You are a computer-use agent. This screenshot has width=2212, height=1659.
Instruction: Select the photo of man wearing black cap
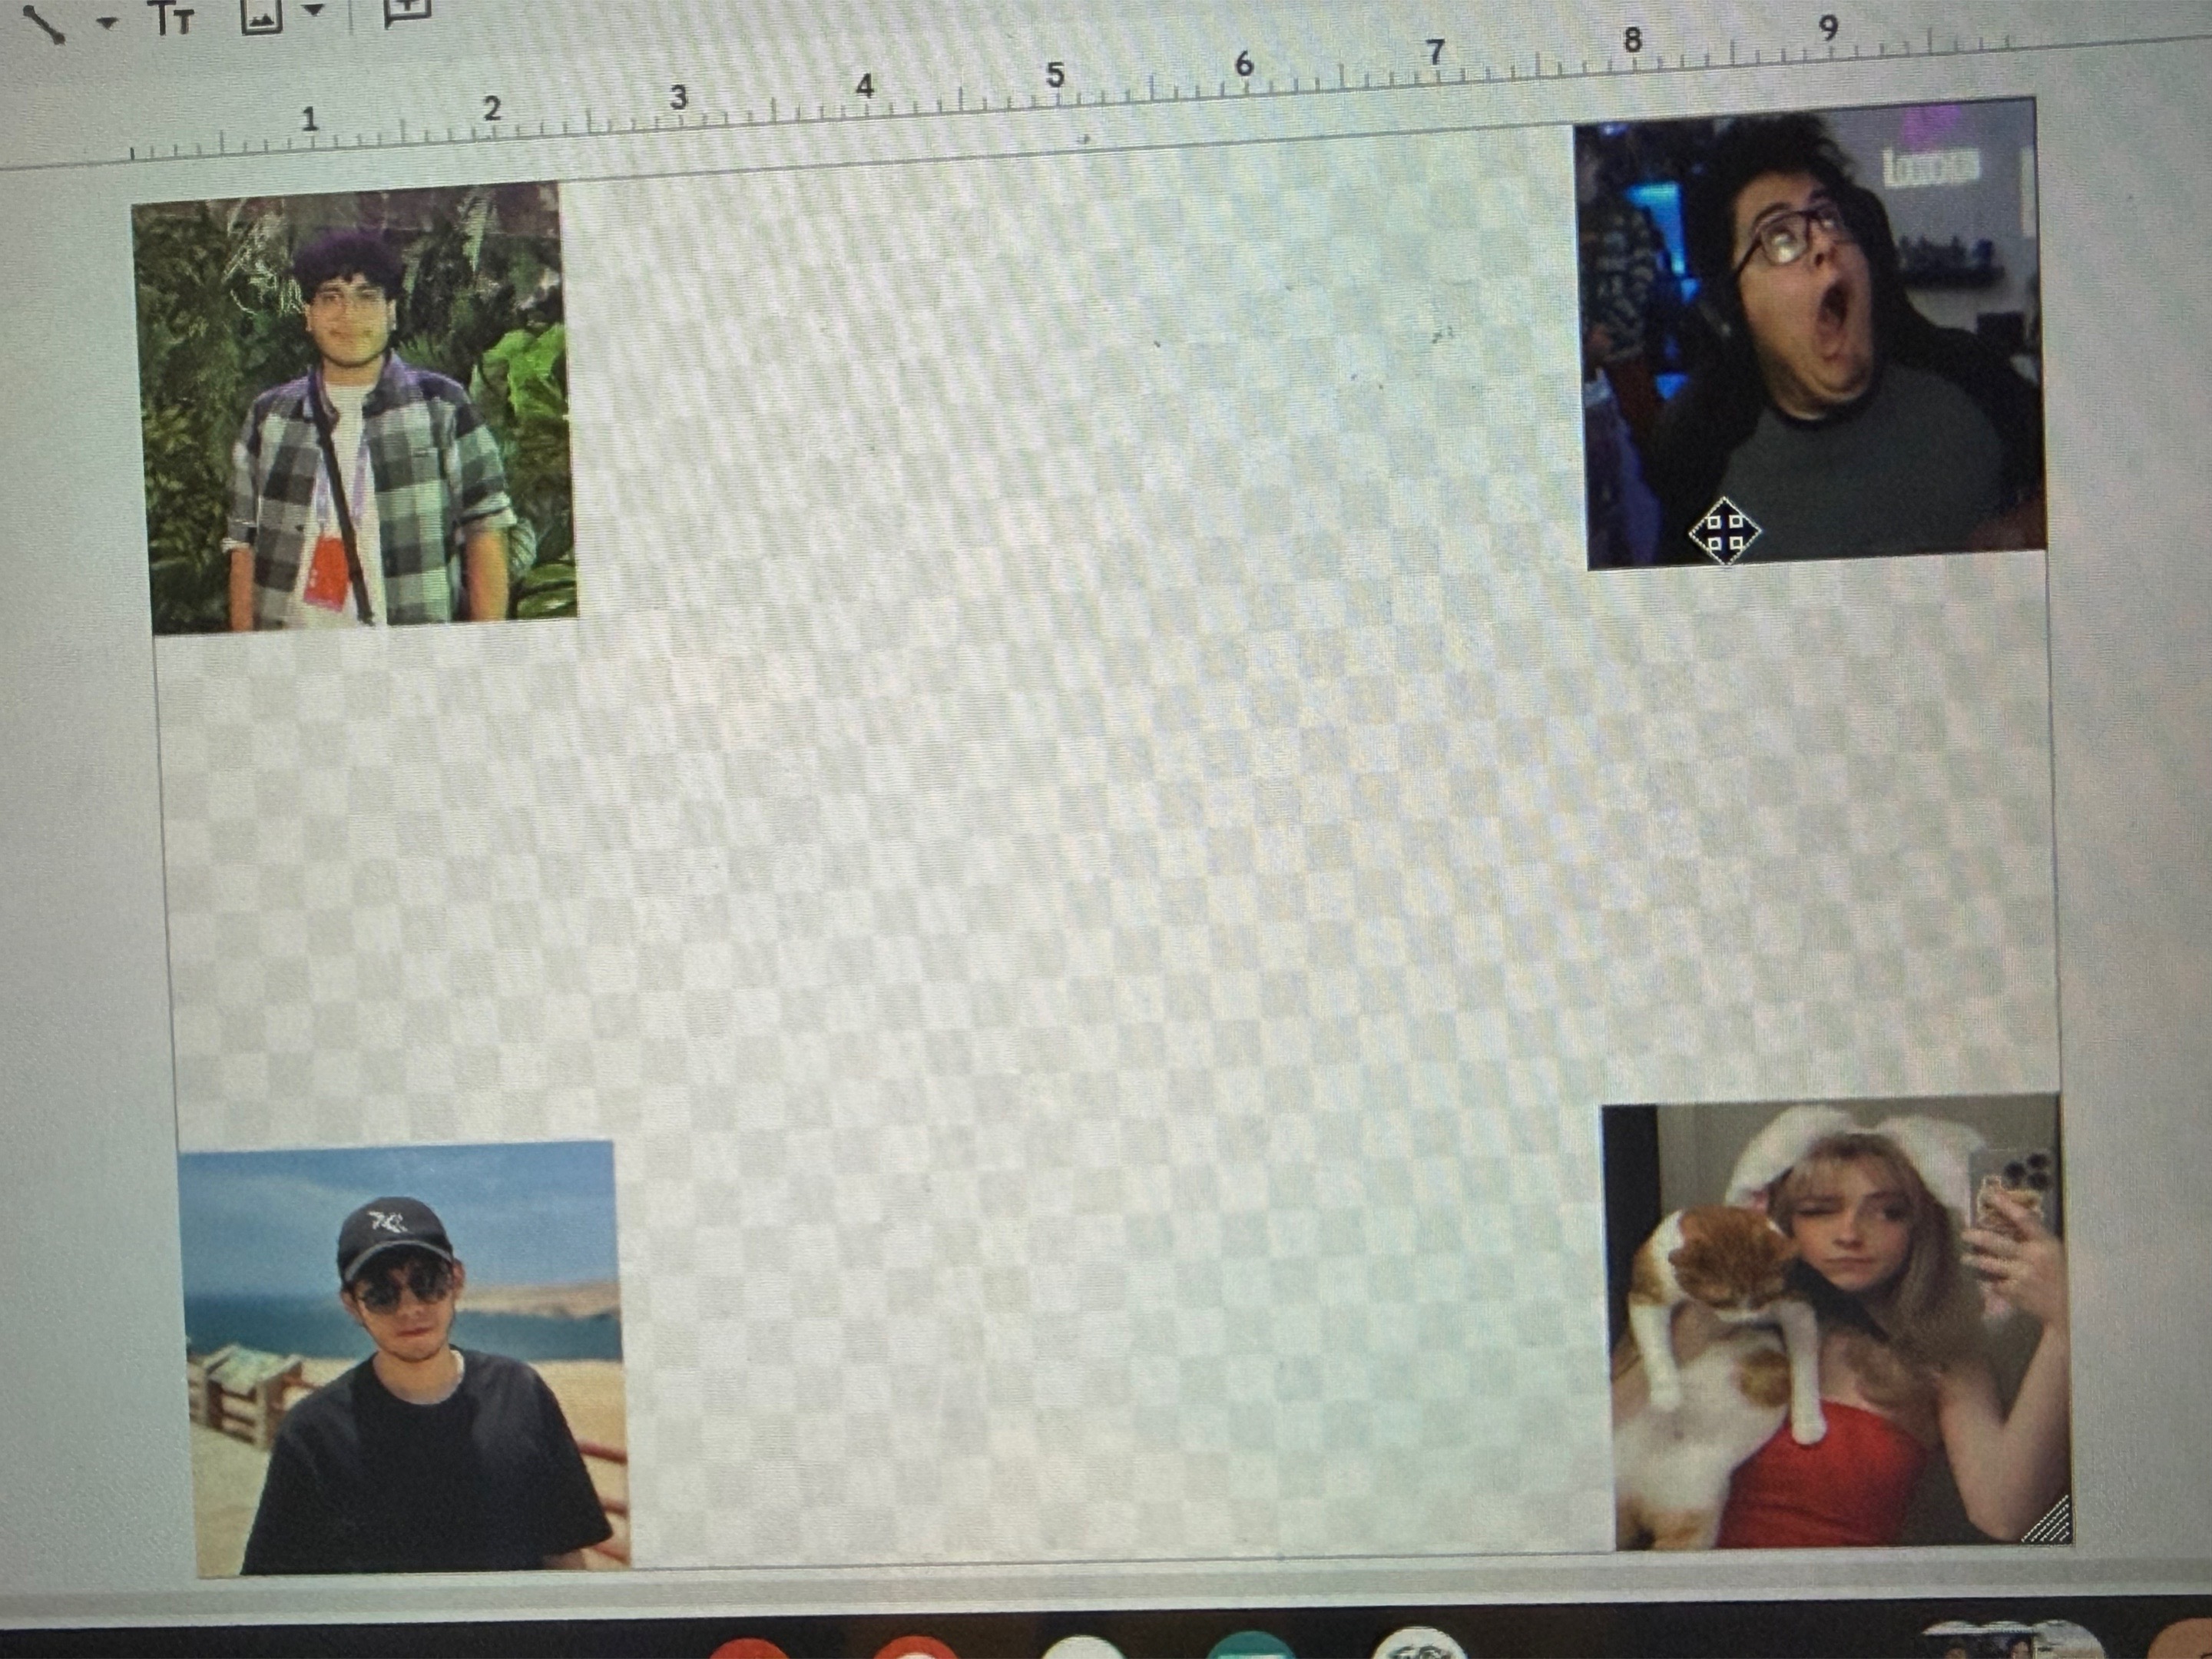[405, 1358]
